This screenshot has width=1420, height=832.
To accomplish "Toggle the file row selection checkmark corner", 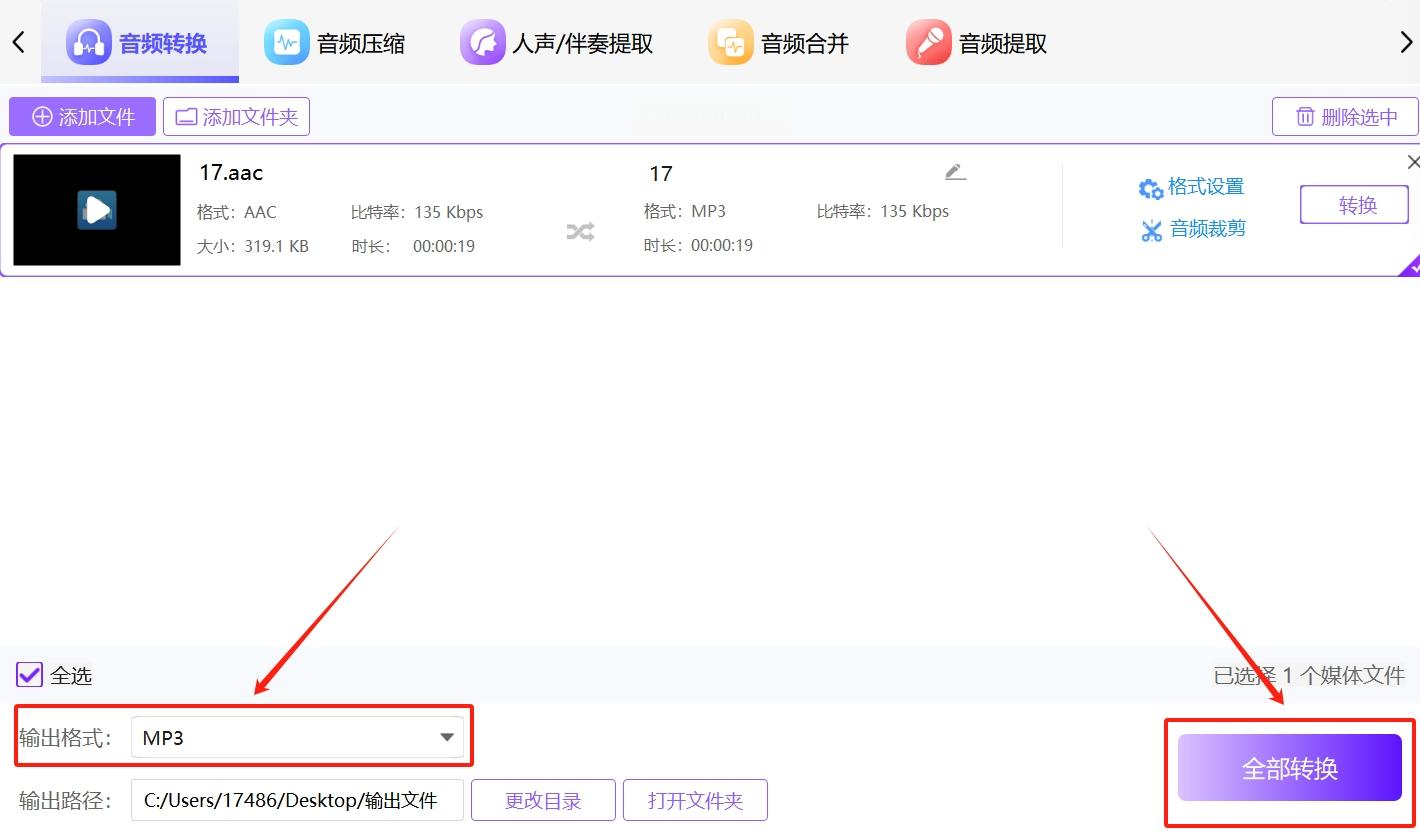I will pos(1410,266).
